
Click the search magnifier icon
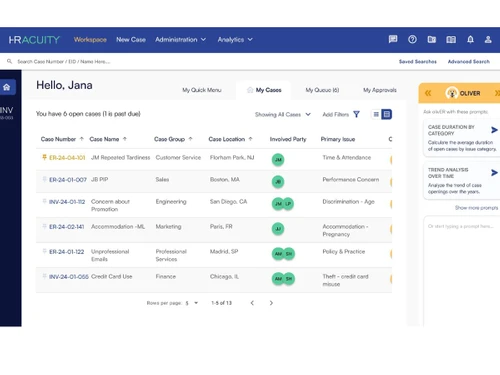(x=9, y=61)
